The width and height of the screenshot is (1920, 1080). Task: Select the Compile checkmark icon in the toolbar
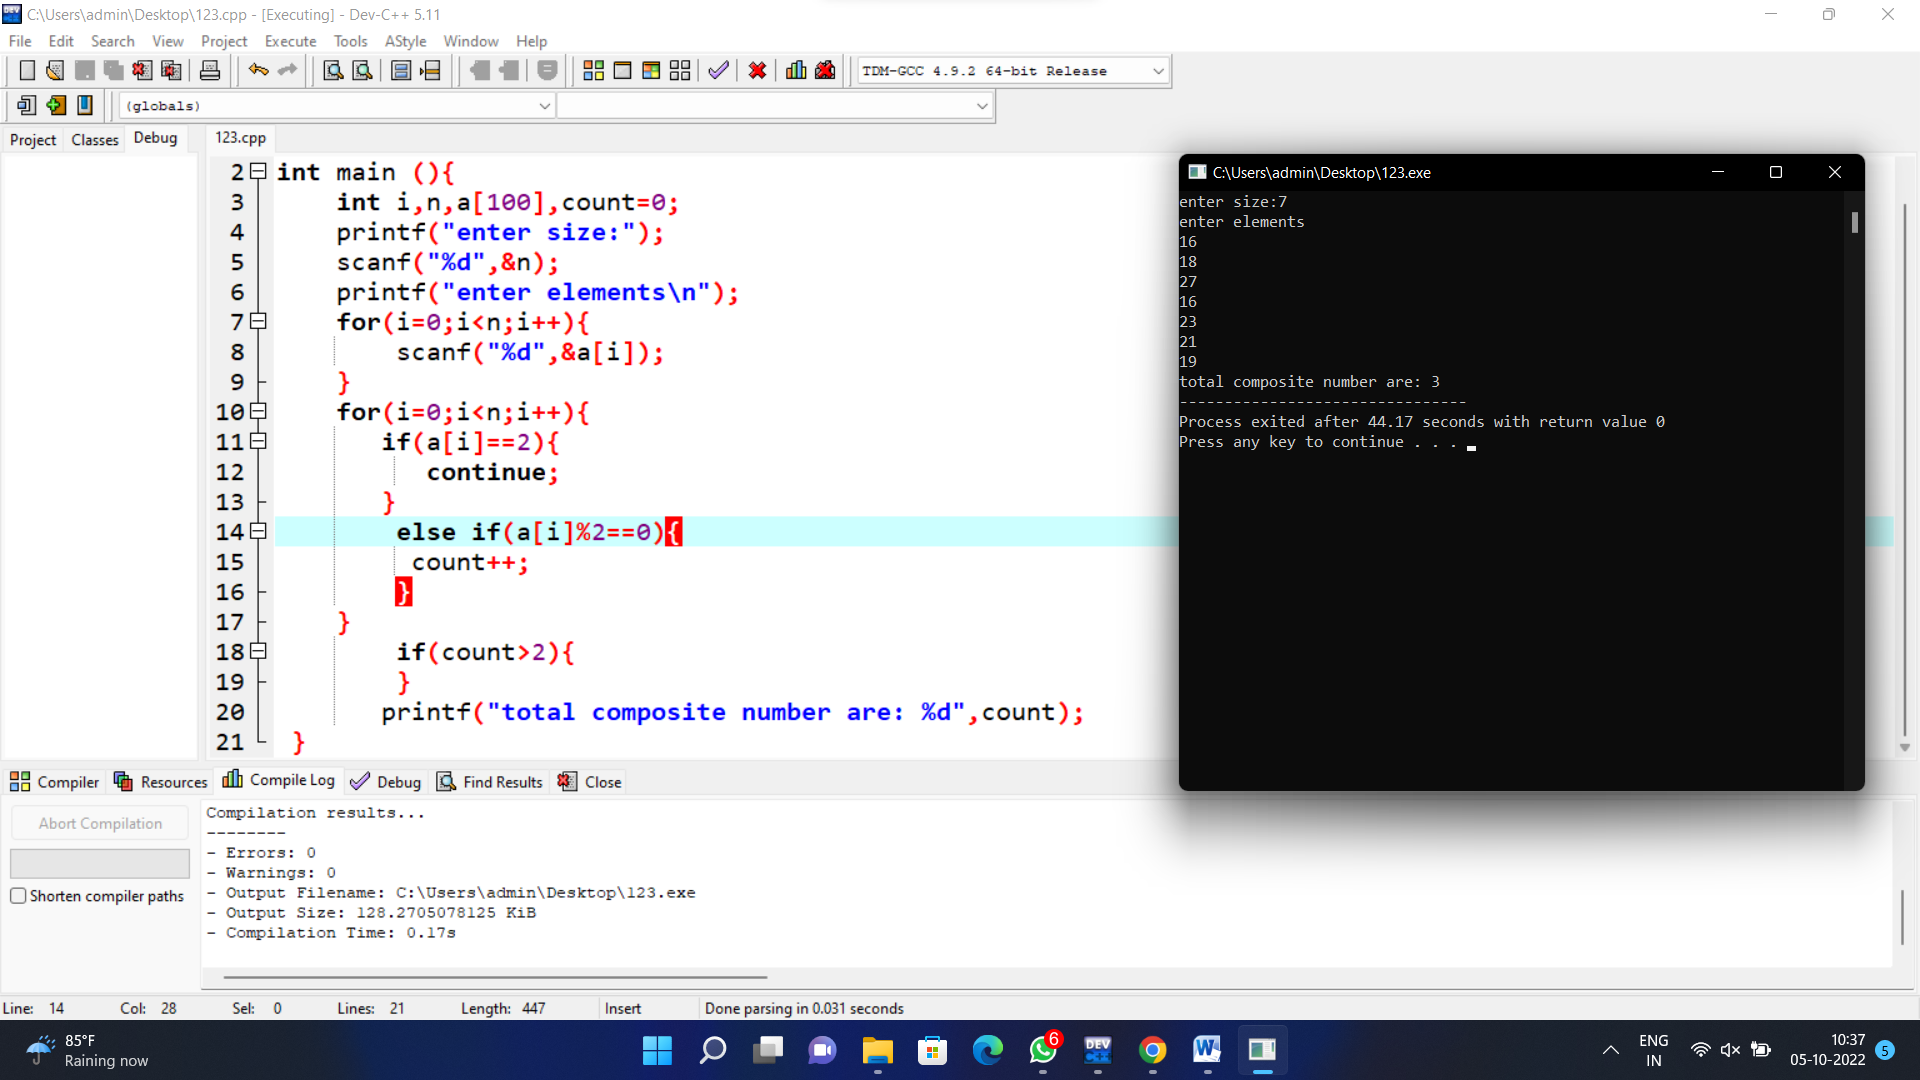717,70
